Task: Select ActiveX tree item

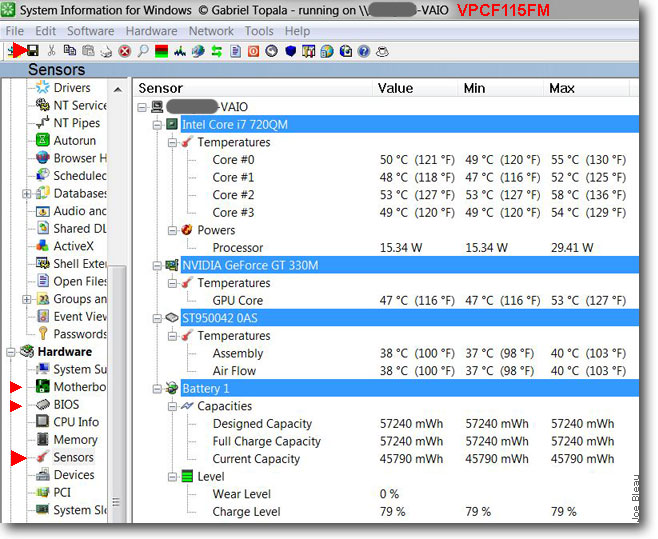Action: point(73,246)
